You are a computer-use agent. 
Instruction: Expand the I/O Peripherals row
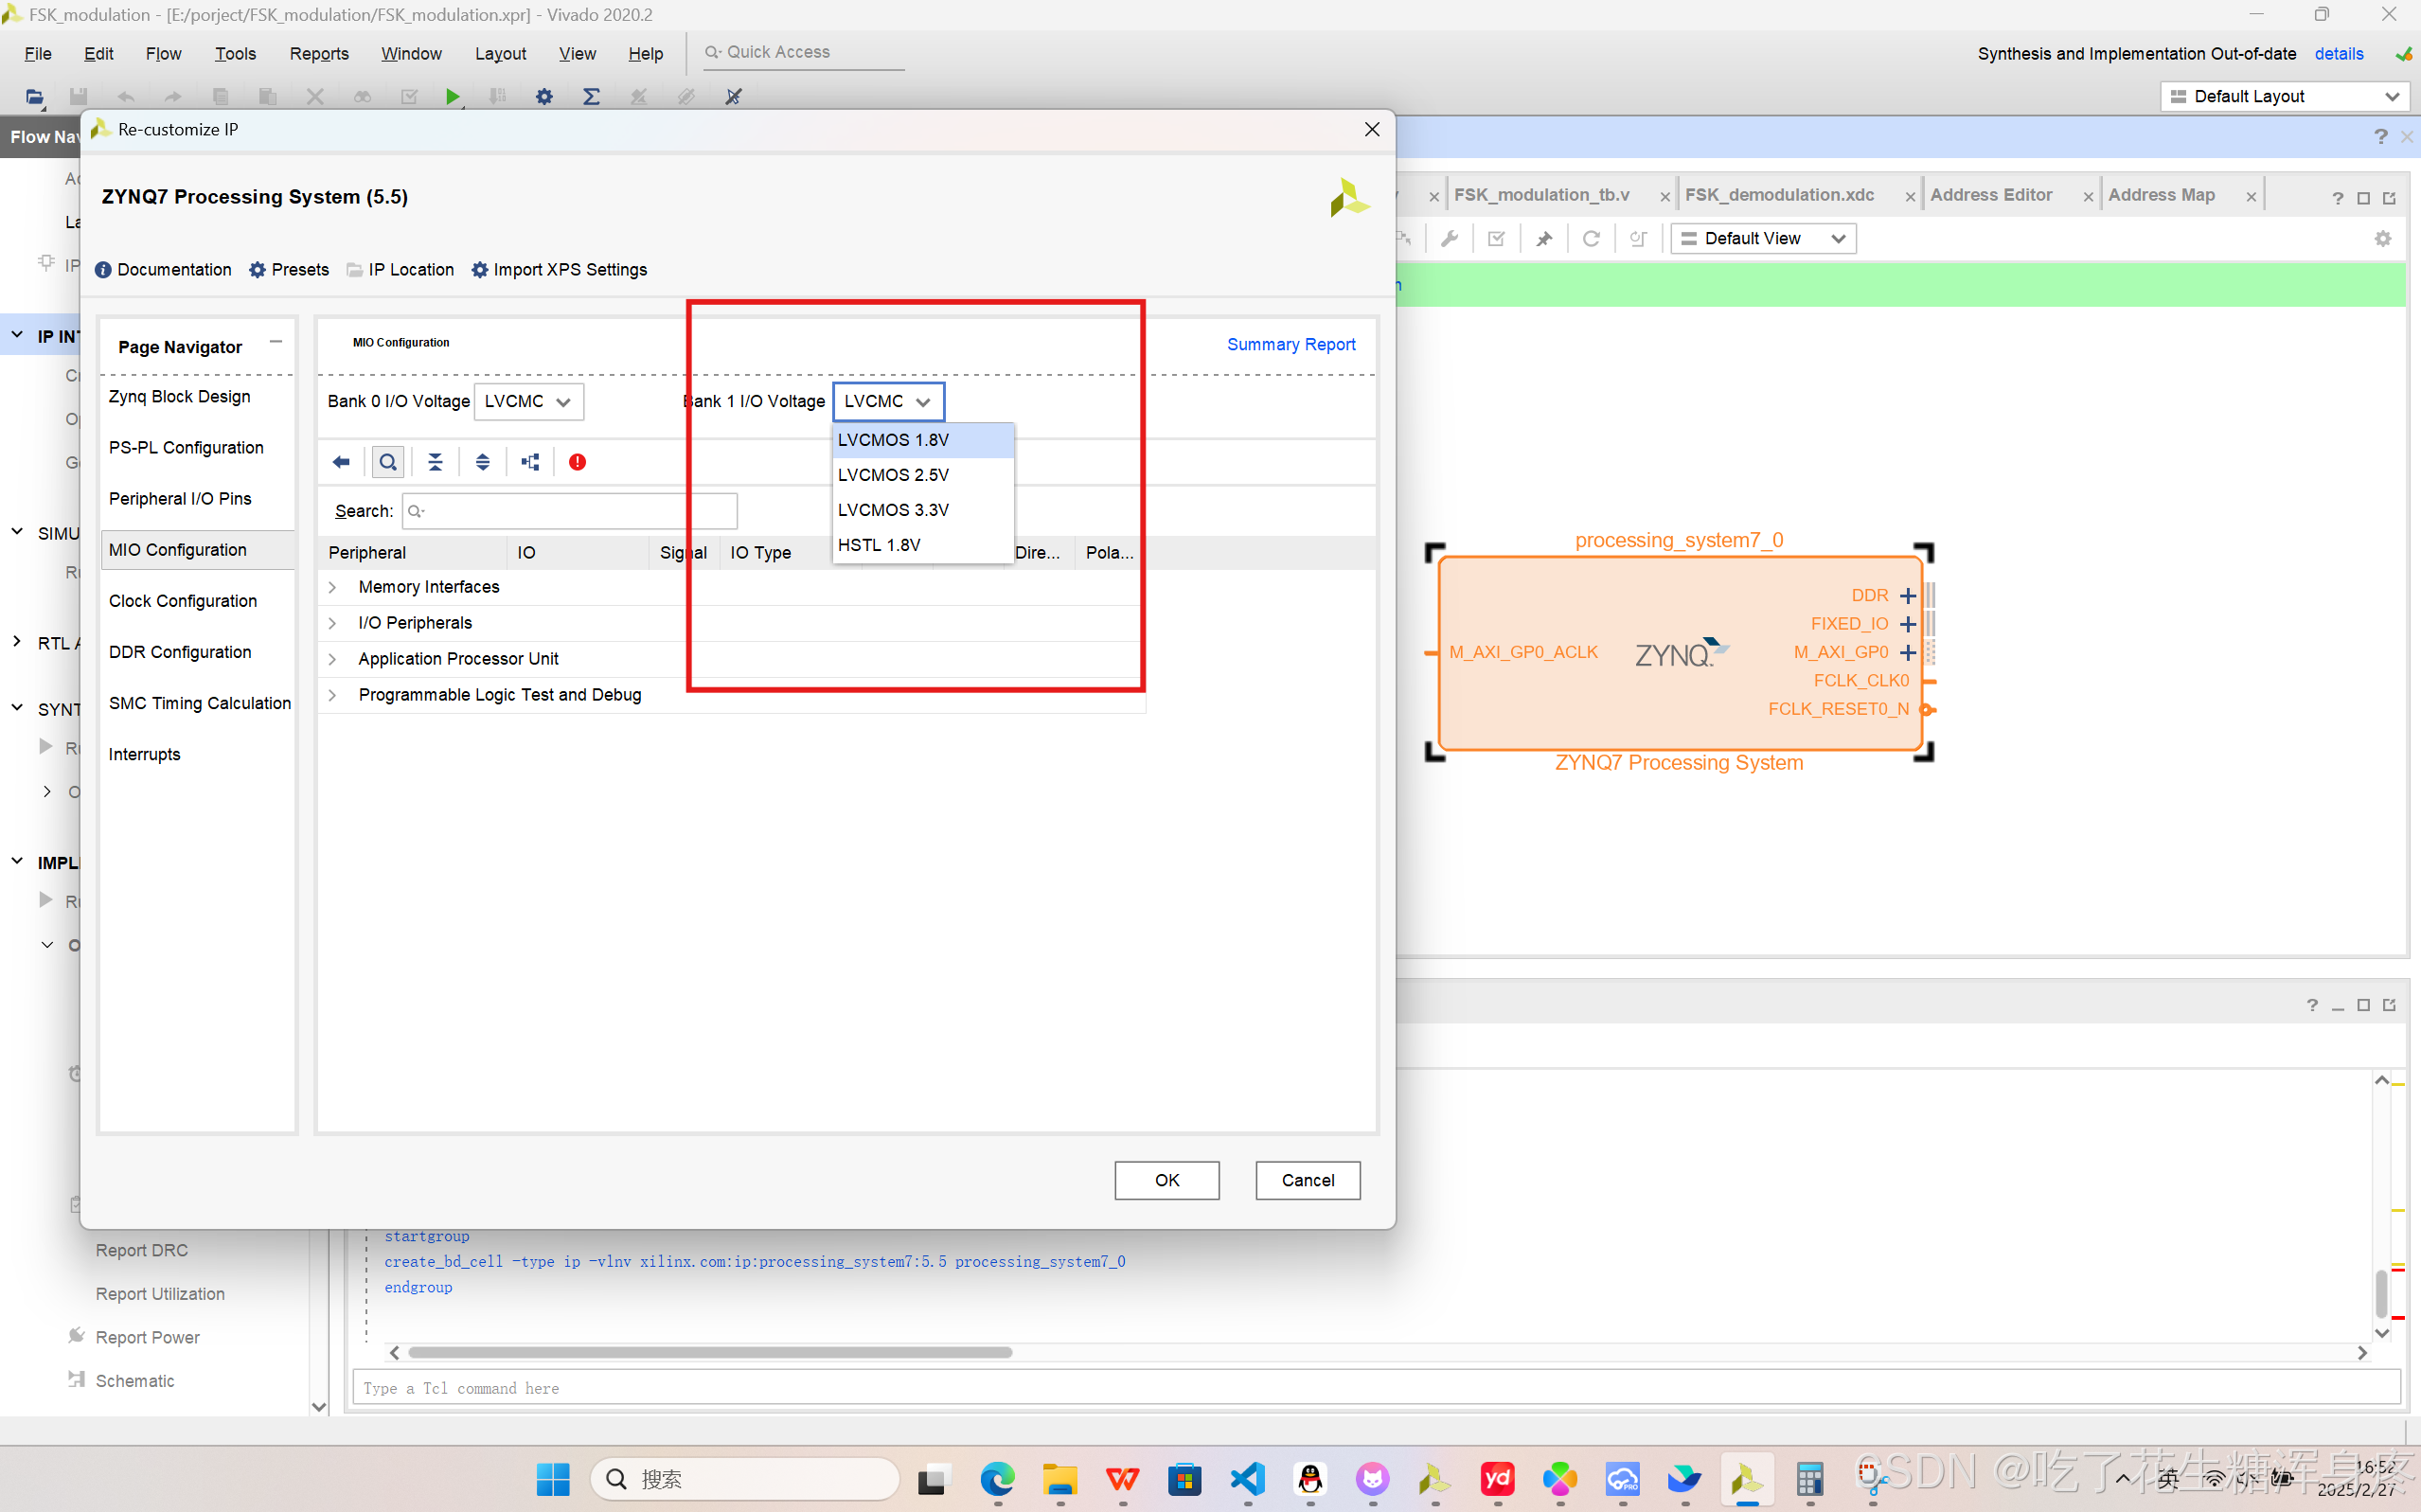[x=332, y=623]
